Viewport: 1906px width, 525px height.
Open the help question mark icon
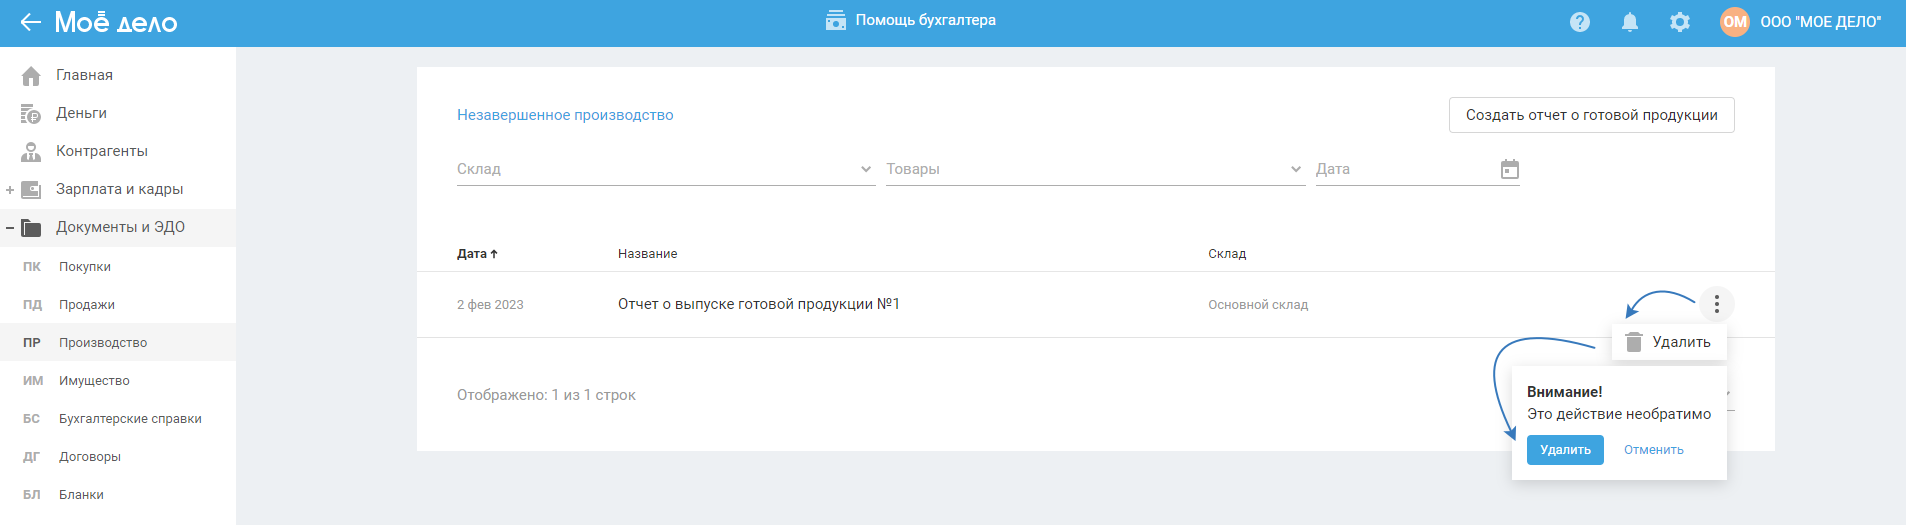[x=1580, y=22]
